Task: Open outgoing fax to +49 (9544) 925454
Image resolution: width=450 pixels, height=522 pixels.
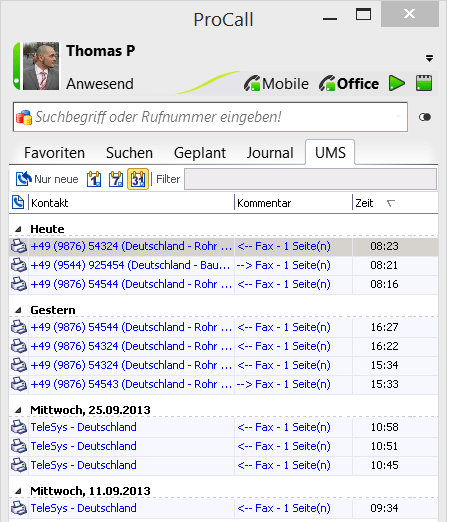Action: 223,265
